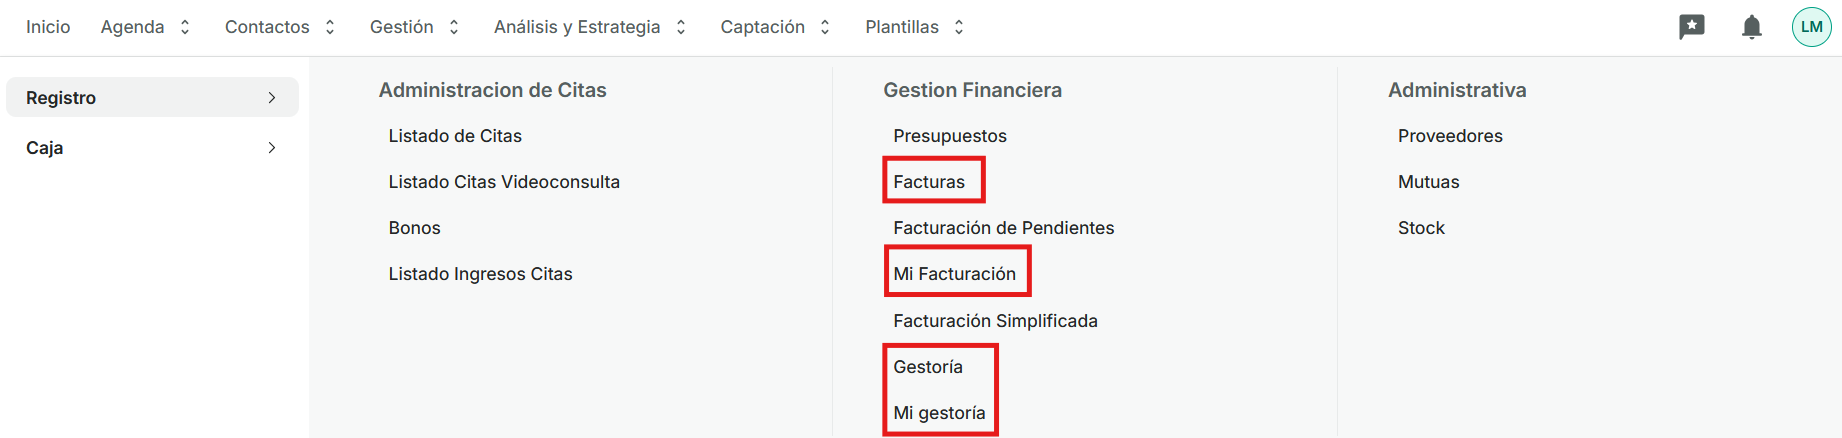
Task: Open the Análisis y Estrategia menu
Action: pos(589,27)
